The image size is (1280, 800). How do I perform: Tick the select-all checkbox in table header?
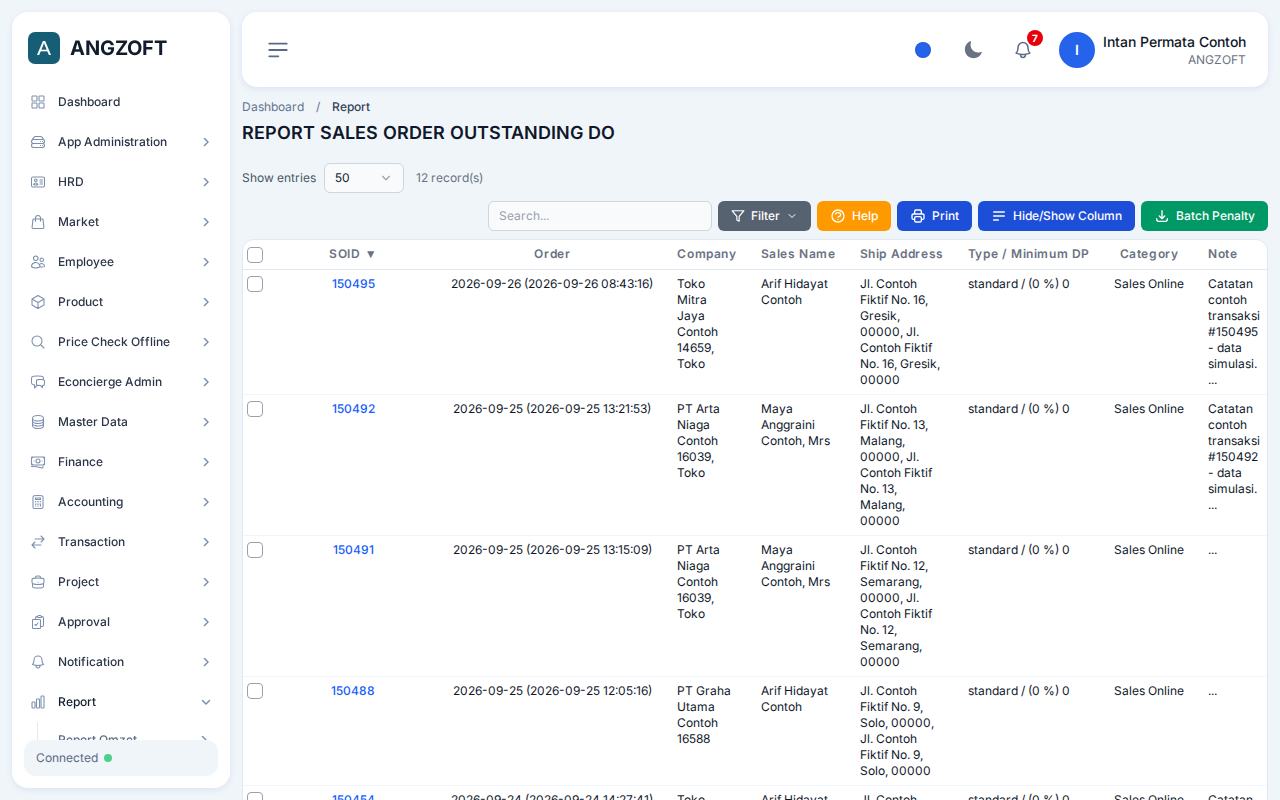[255, 255]
